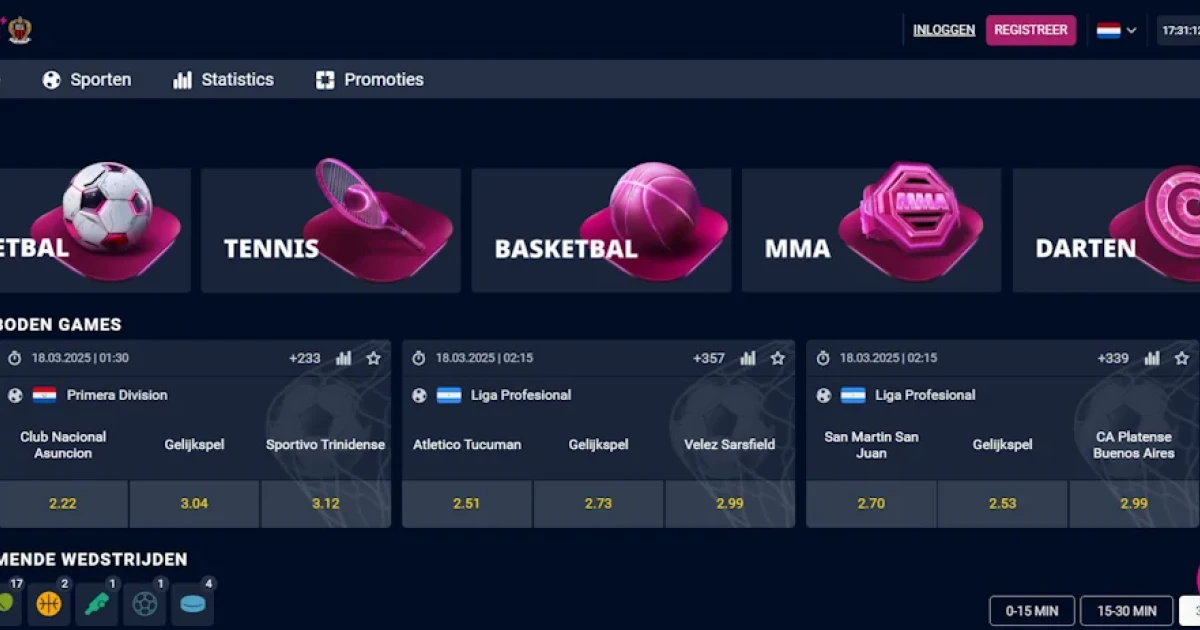Open the MMA betting section
1200x630 pixels.
870,230
